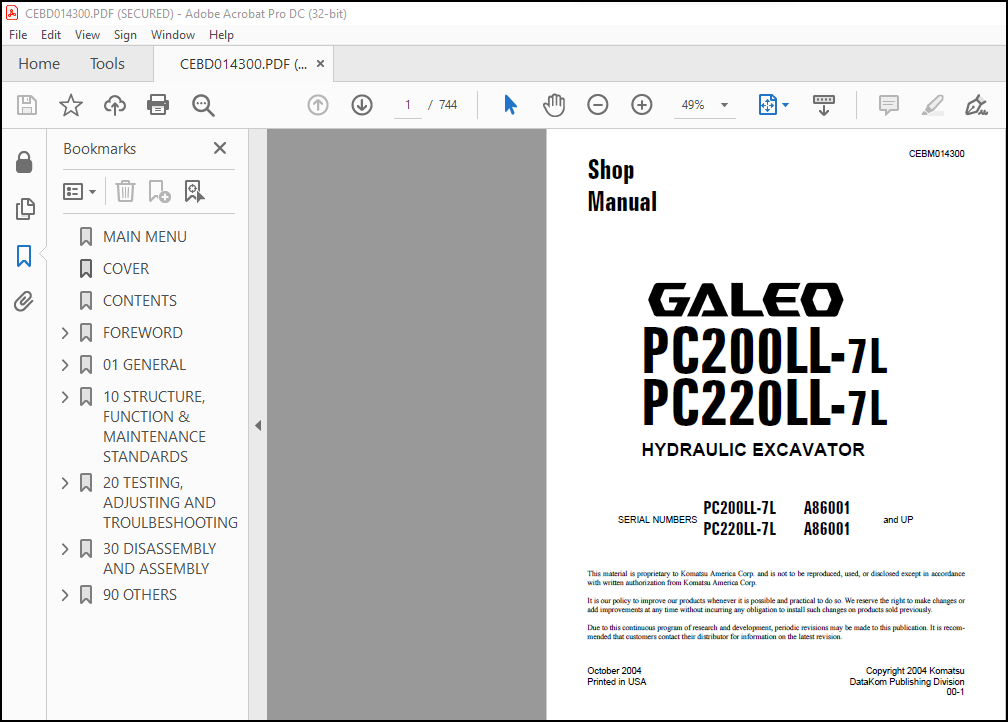
Task: Collapse the navigation pane arrow
Action: (x=258, y=425)
